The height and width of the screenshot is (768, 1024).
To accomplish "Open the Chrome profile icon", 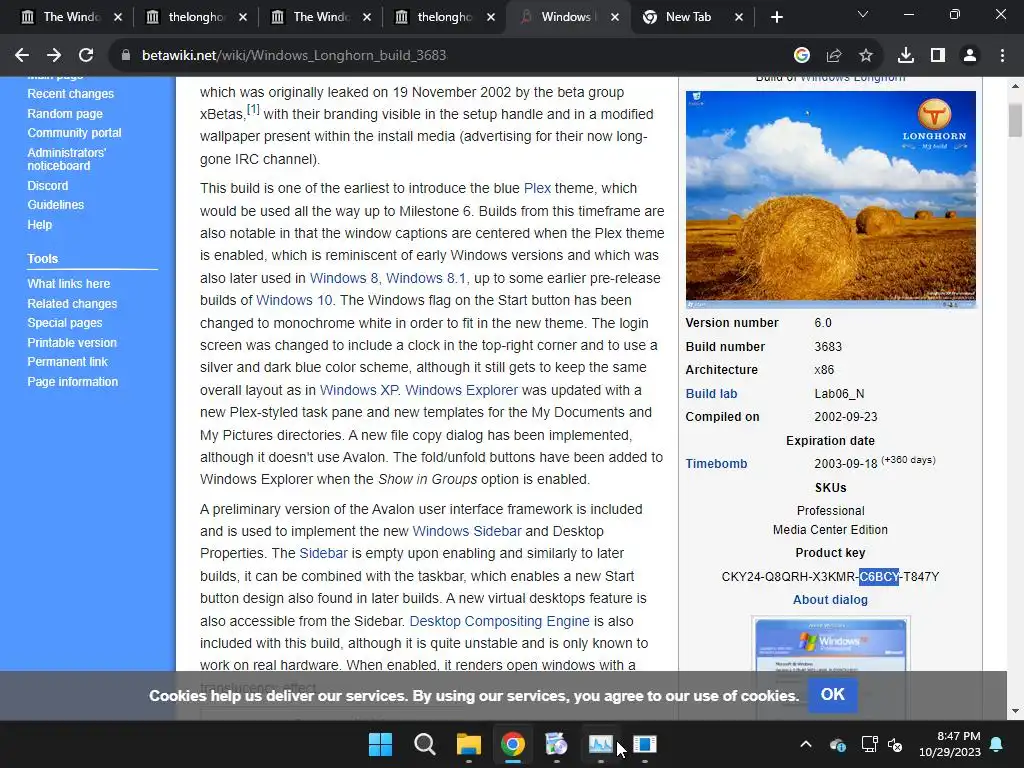I will [x=970, y=56].
